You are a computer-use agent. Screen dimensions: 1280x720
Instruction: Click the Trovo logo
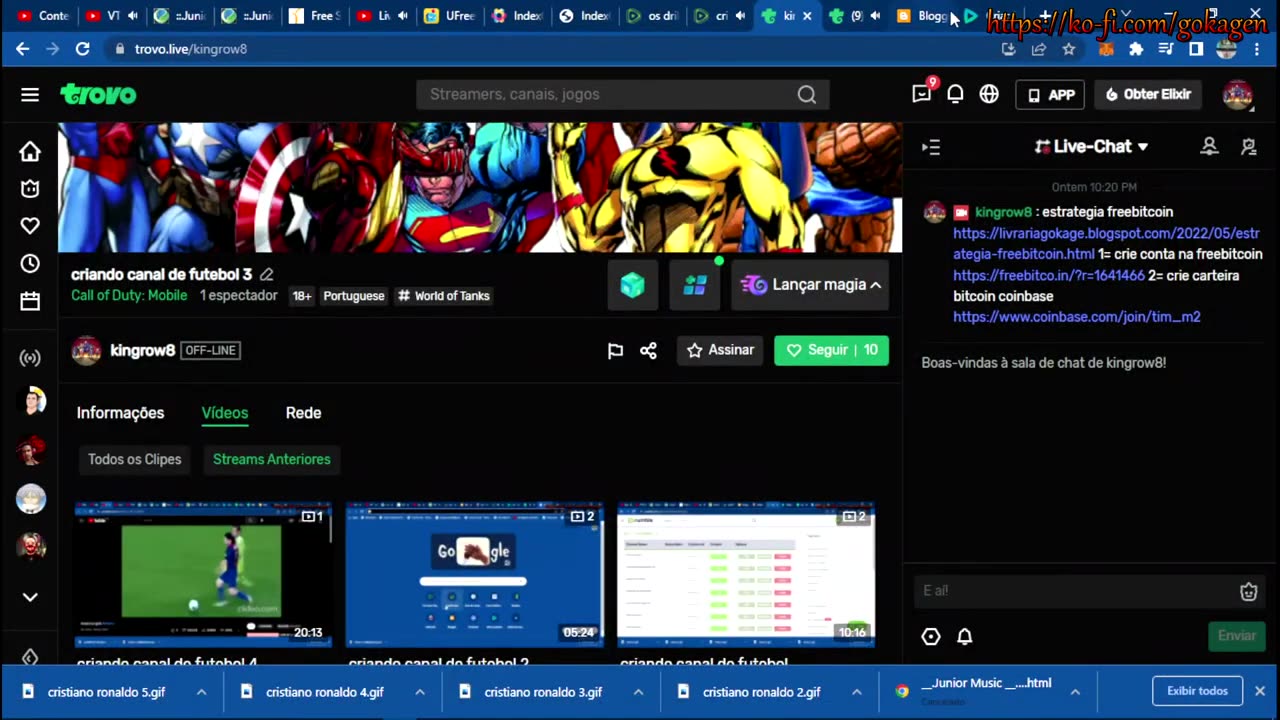pyautogui.click(x=98, y=94)
